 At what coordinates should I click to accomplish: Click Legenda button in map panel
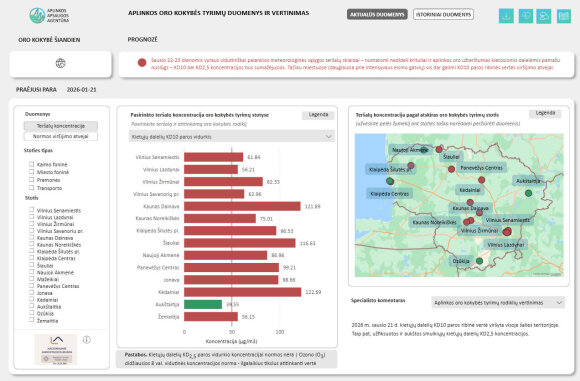click(545, 113)
